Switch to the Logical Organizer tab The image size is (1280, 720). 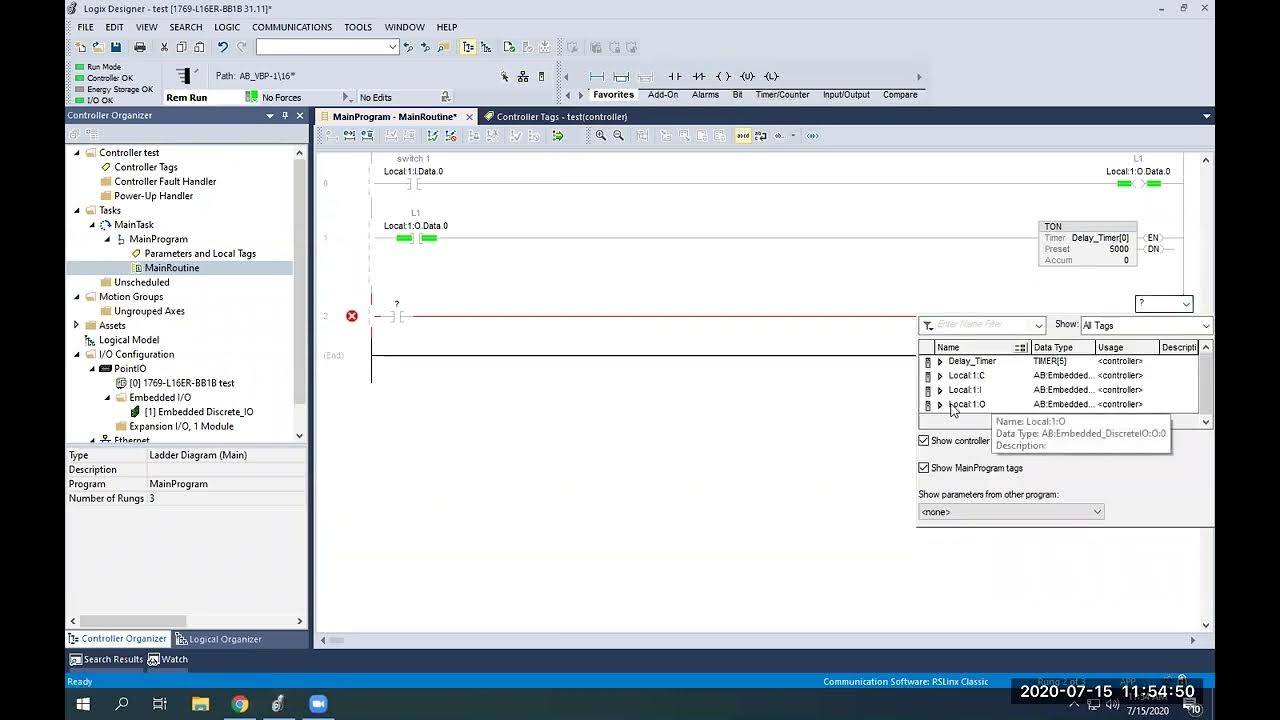[x=218, y=639]
